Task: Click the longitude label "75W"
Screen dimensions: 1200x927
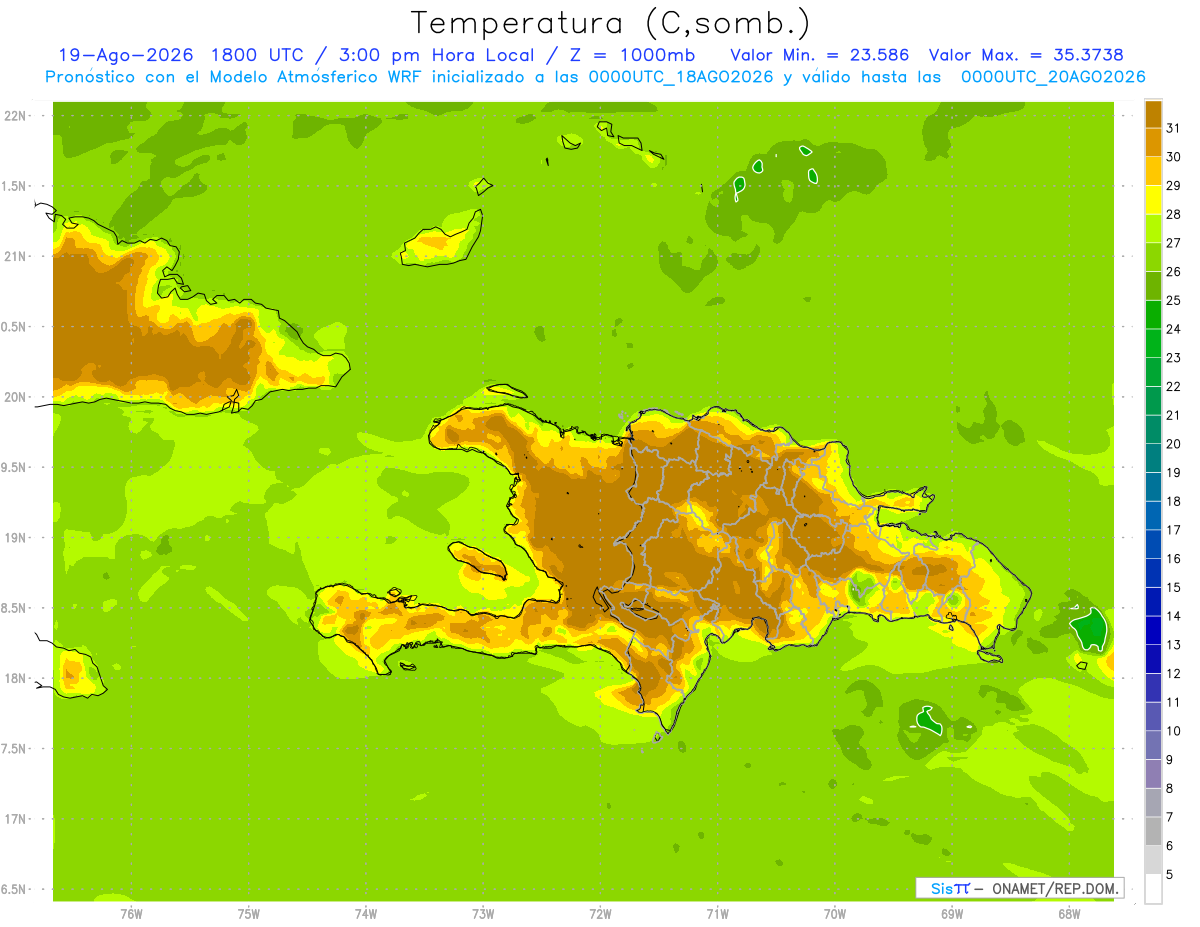Action: [x=249, y=914]
